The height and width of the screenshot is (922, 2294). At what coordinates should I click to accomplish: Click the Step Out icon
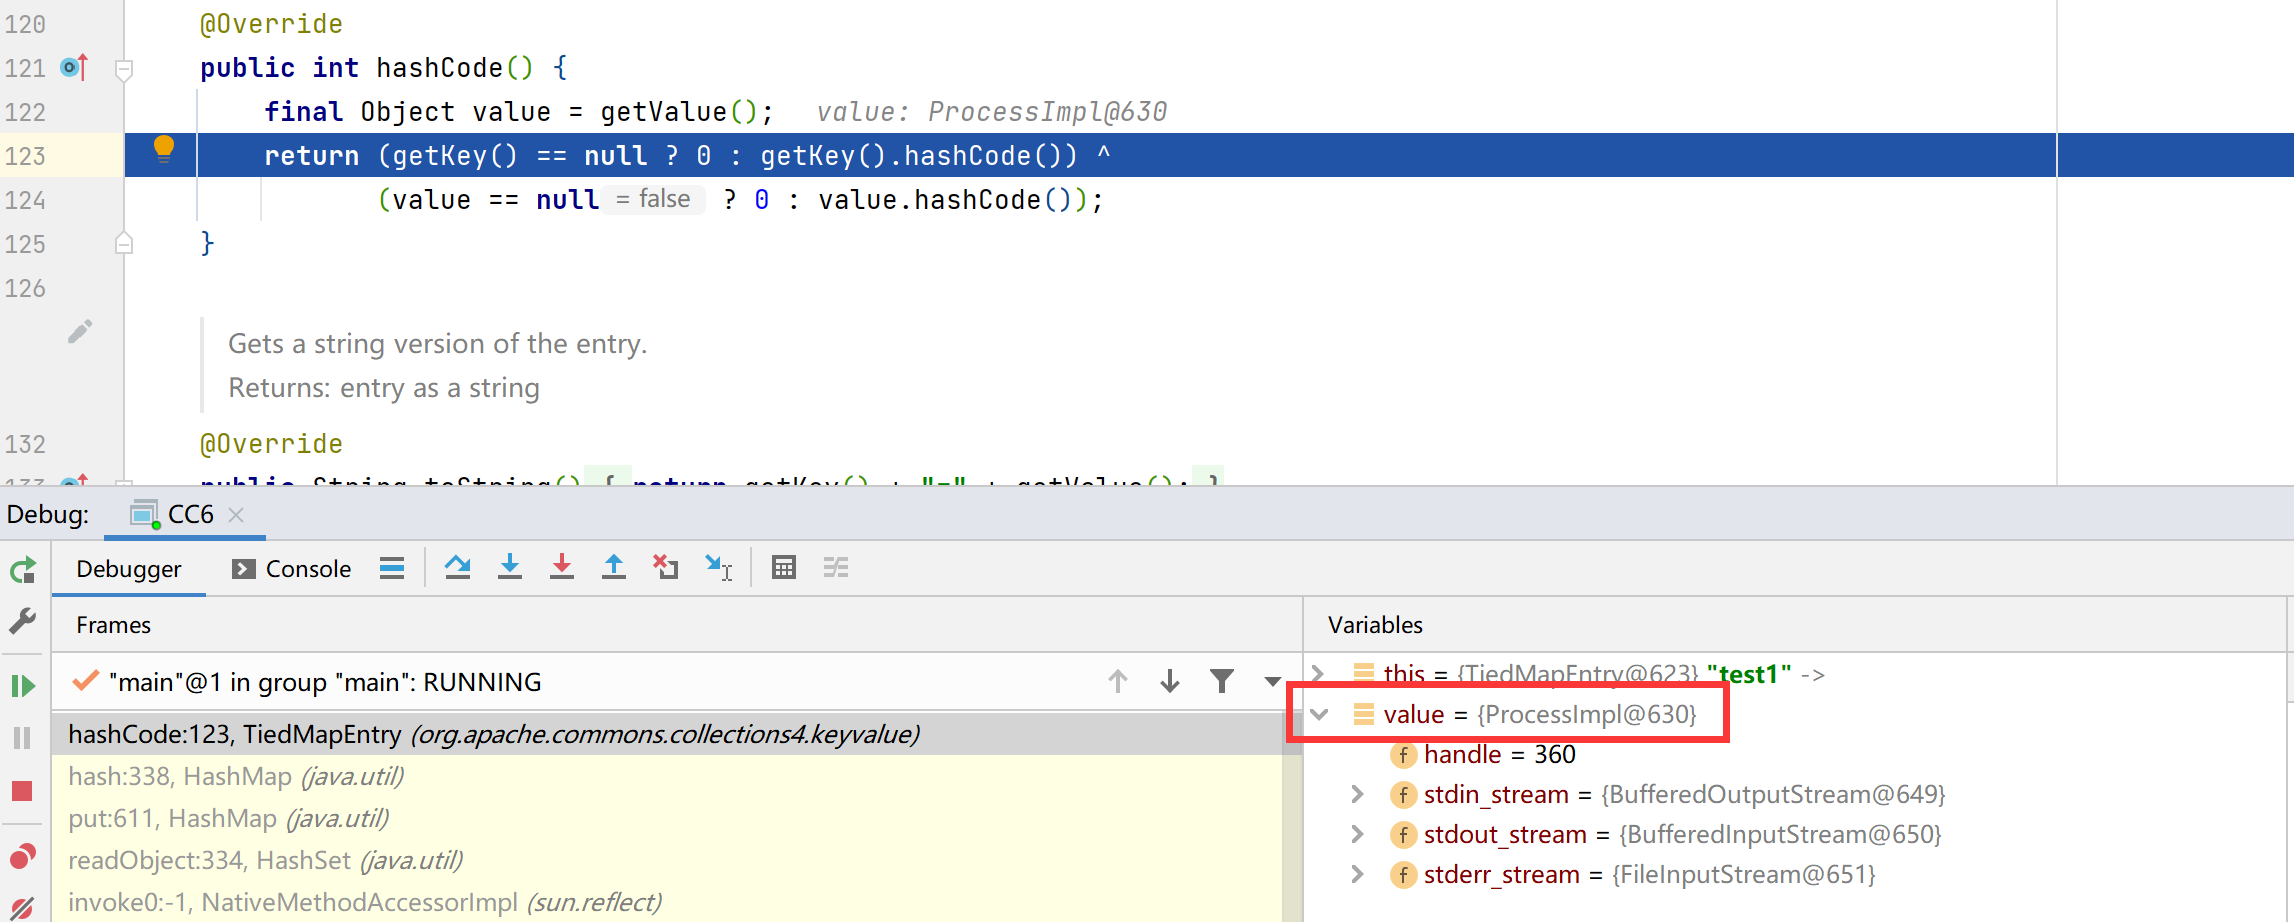(x=614, y=568)
